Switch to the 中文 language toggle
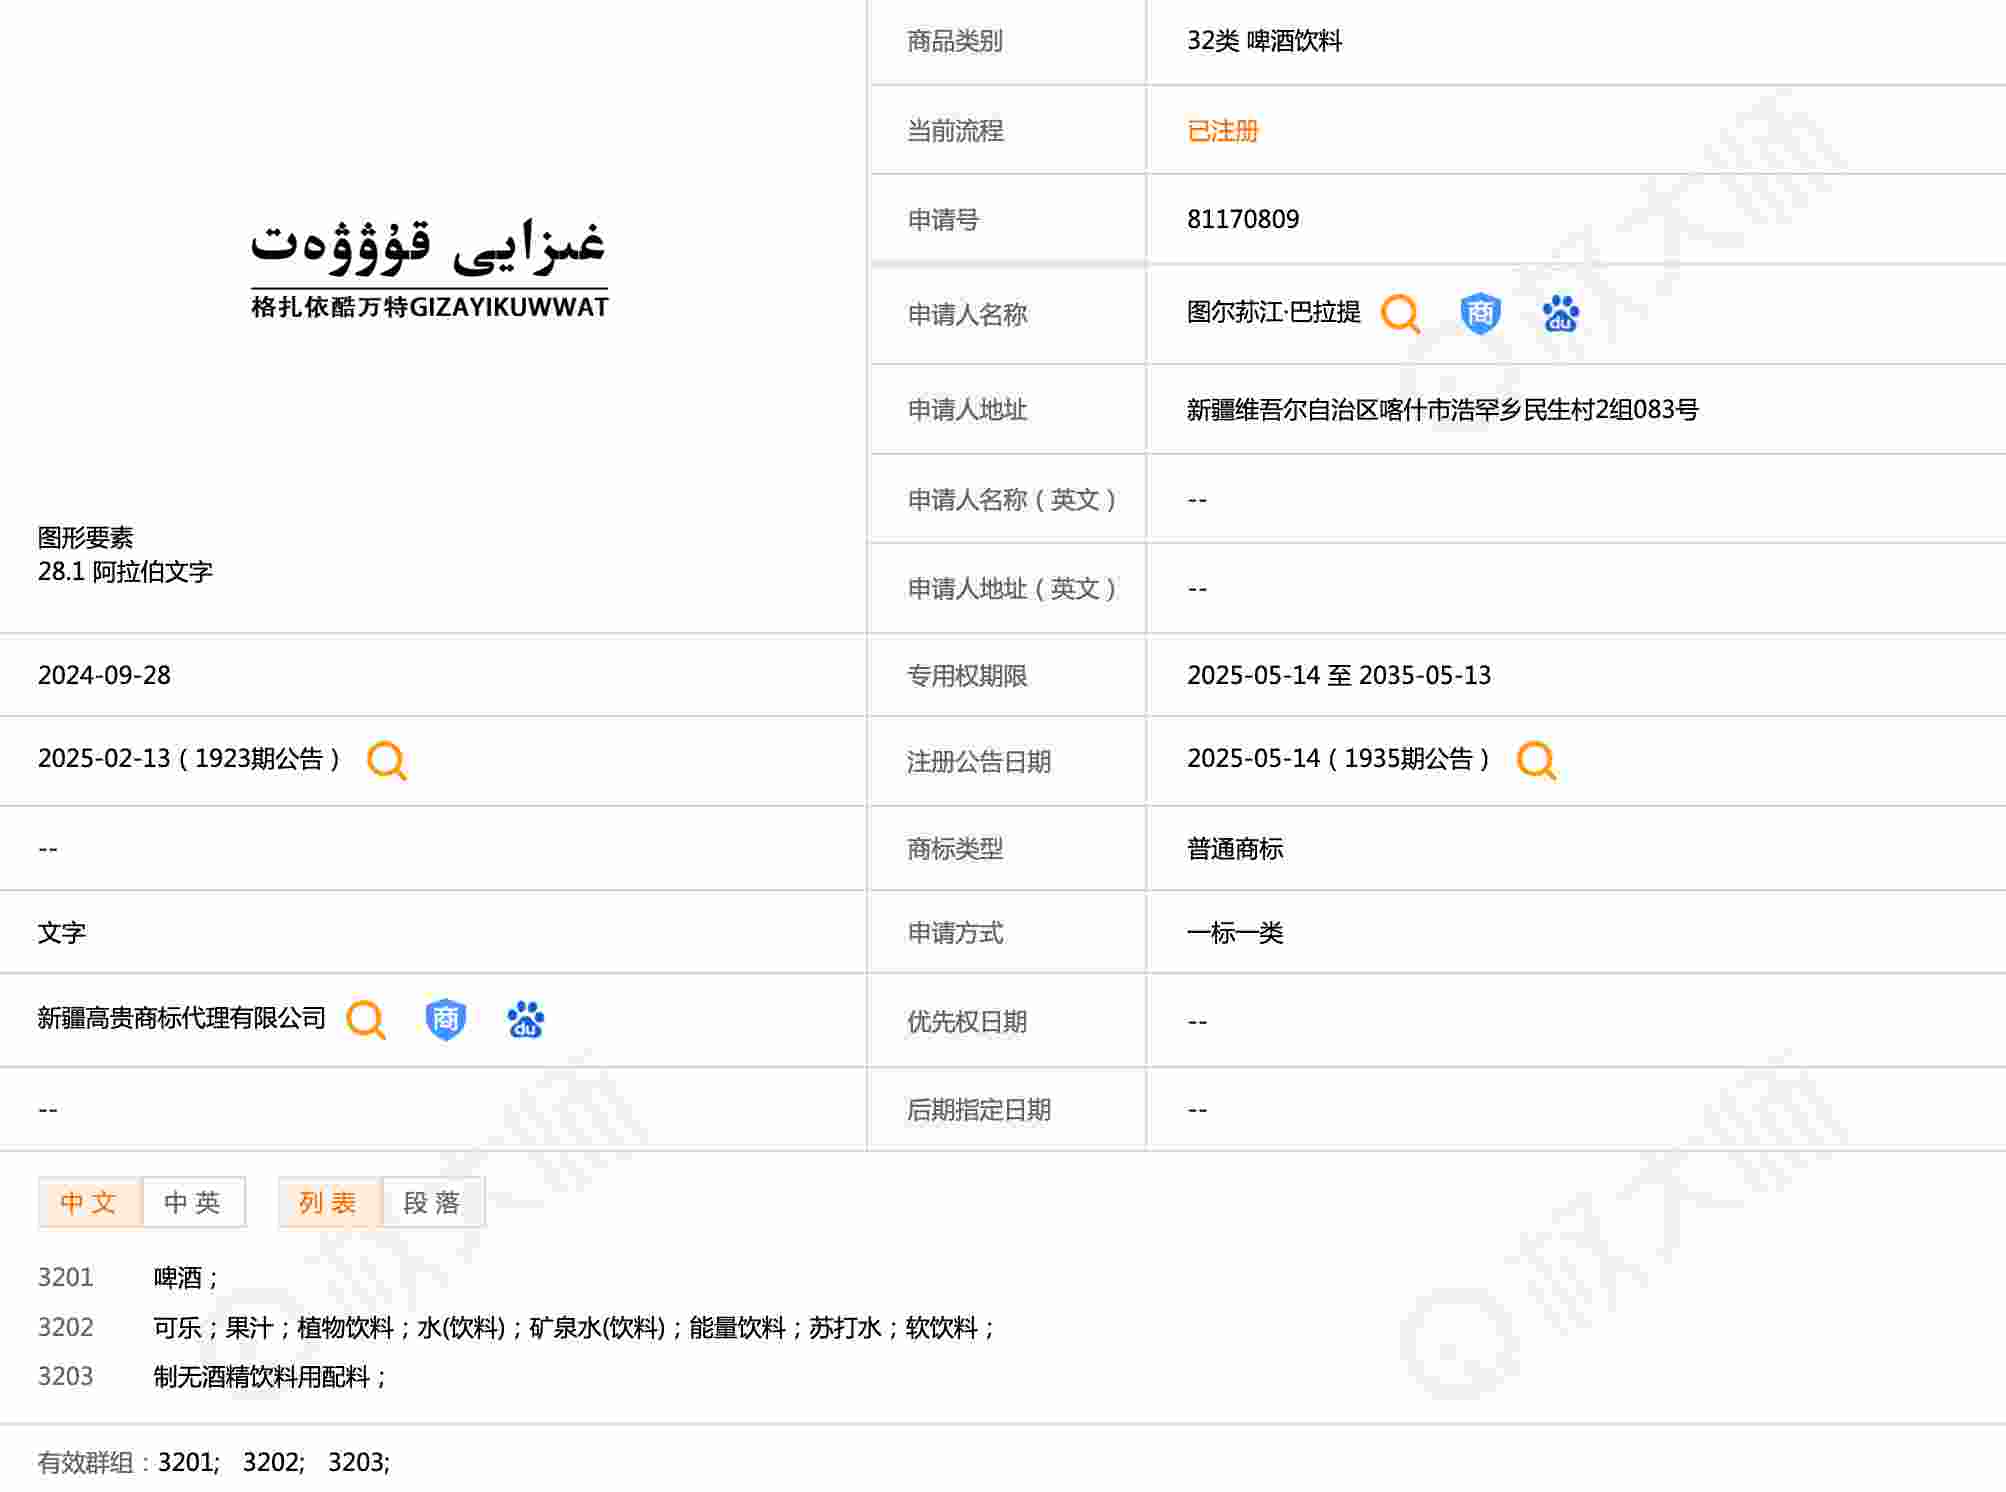This screenshot has width=2006, height=1492. [x=89, y=1202]
